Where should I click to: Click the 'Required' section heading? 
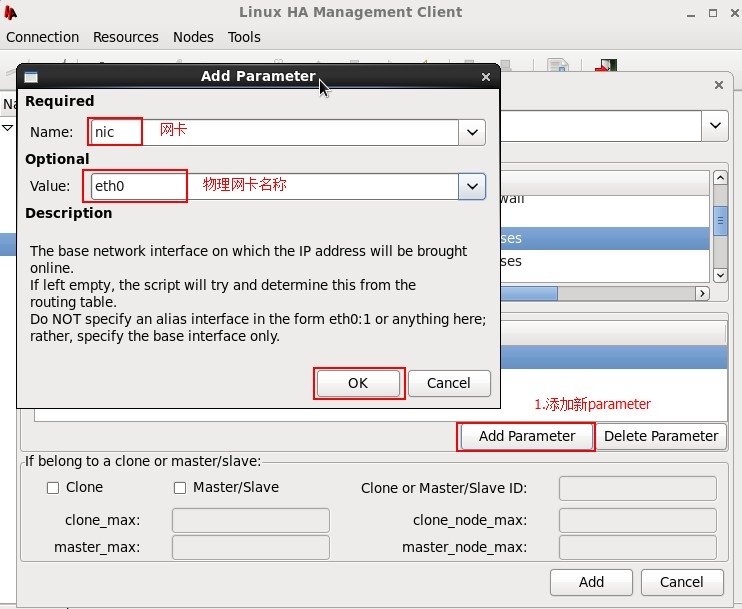click(x=60, y=101)
